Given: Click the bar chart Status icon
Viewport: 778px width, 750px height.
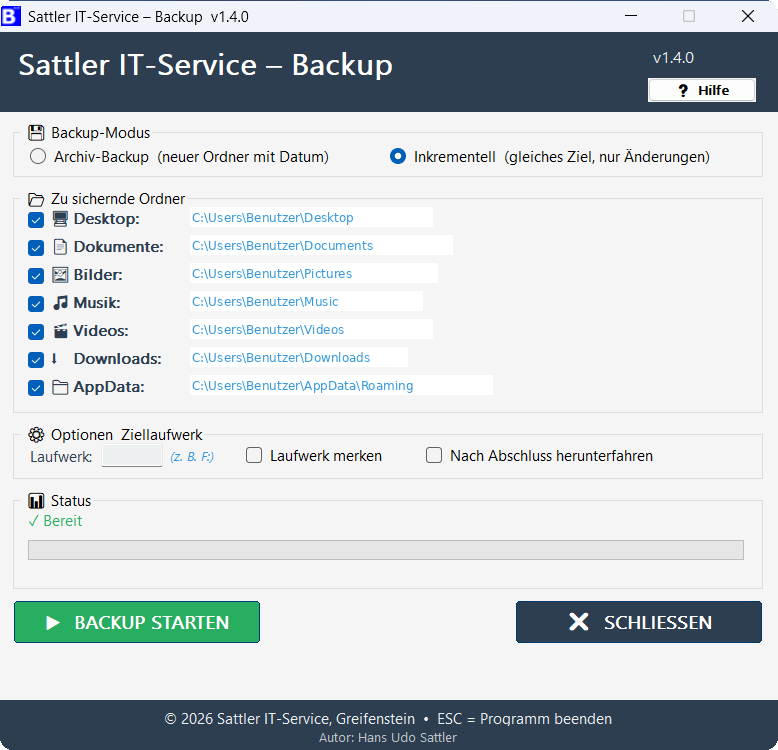Looking at the screenshot, I should [36, 501].
